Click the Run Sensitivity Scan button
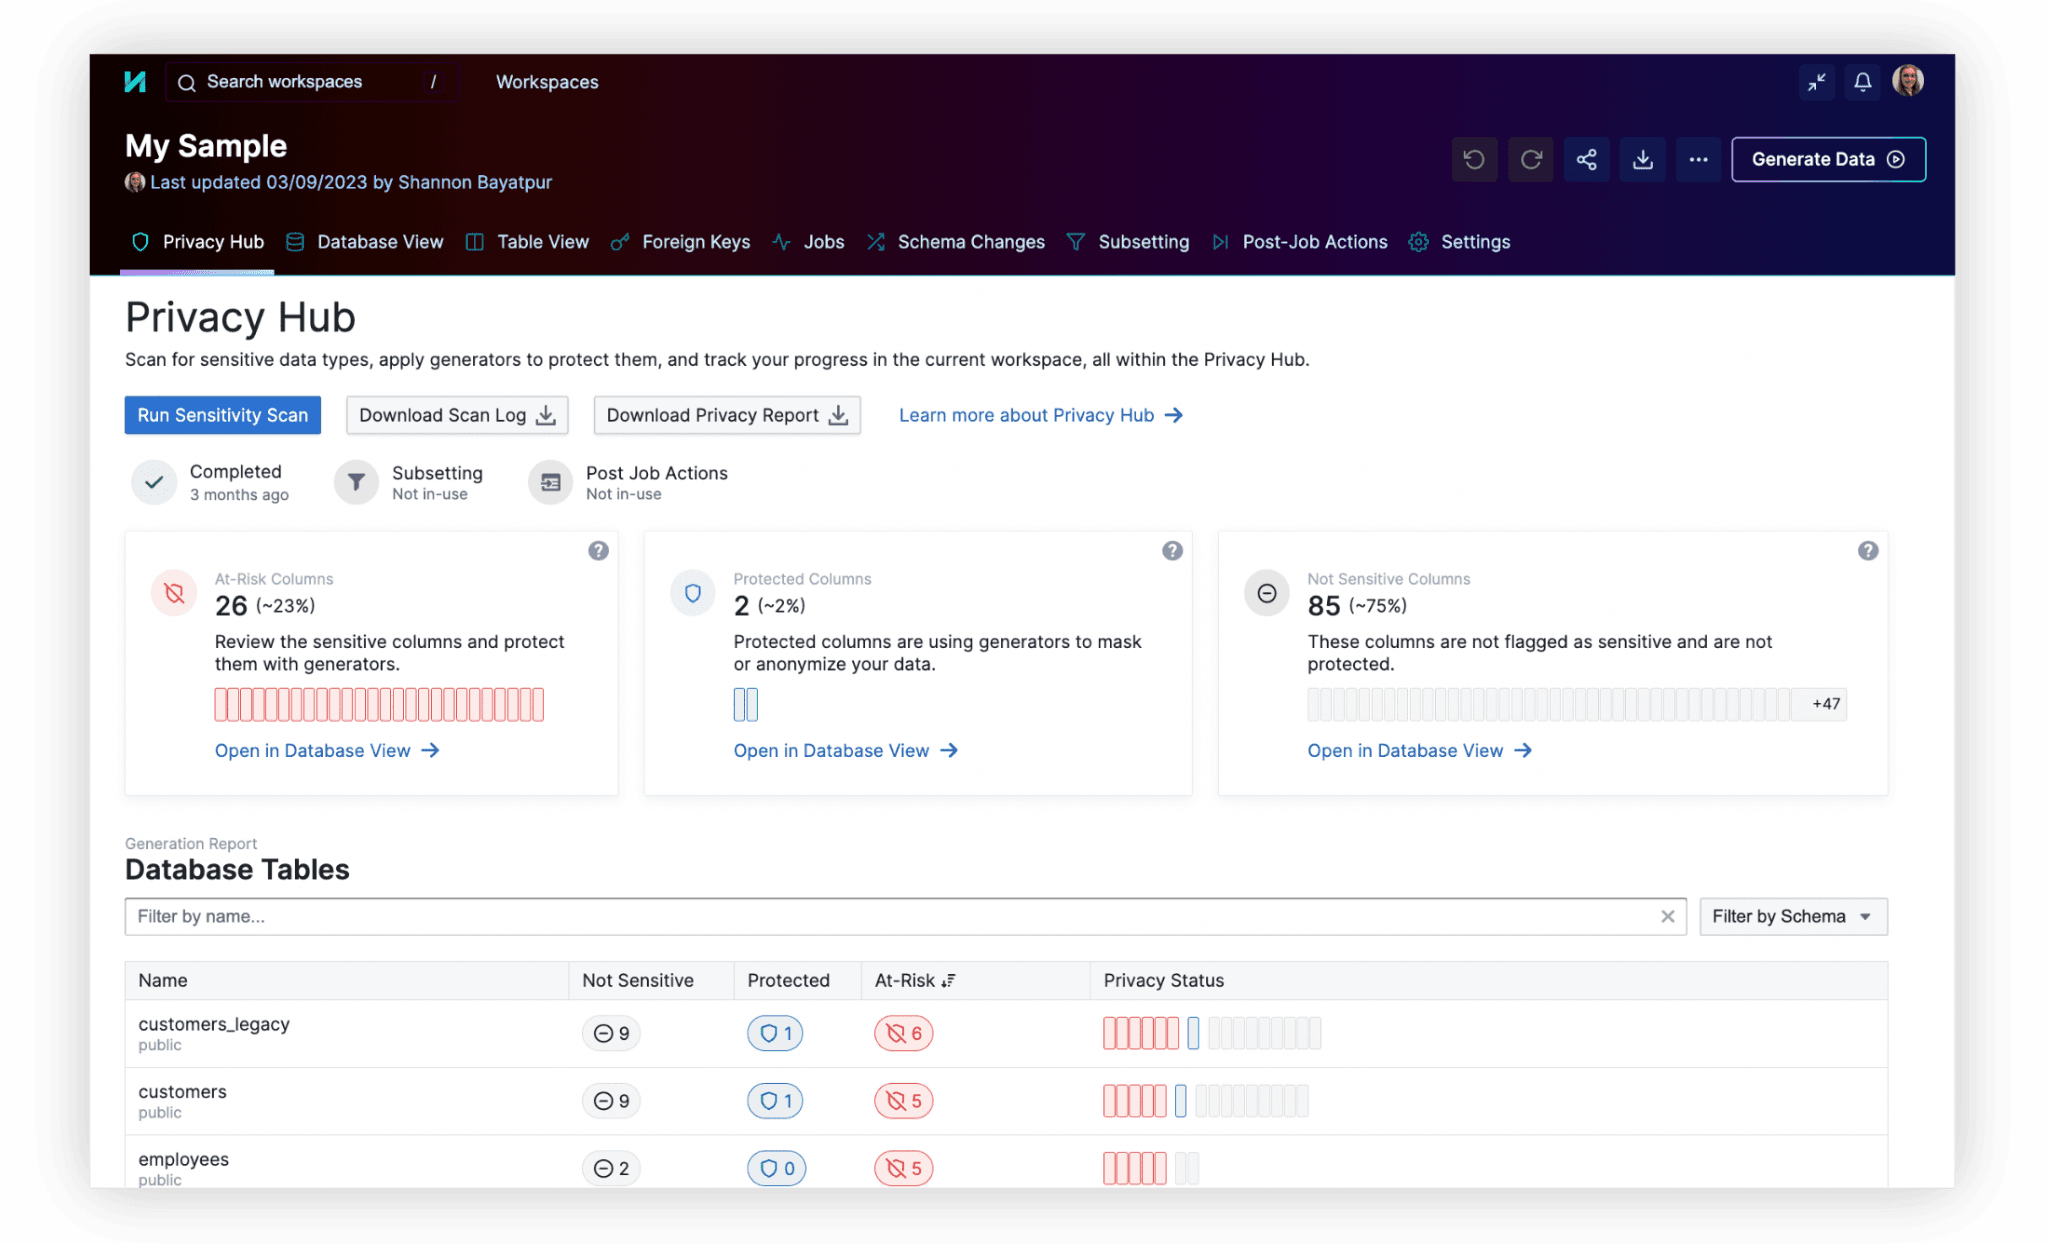 222,415
